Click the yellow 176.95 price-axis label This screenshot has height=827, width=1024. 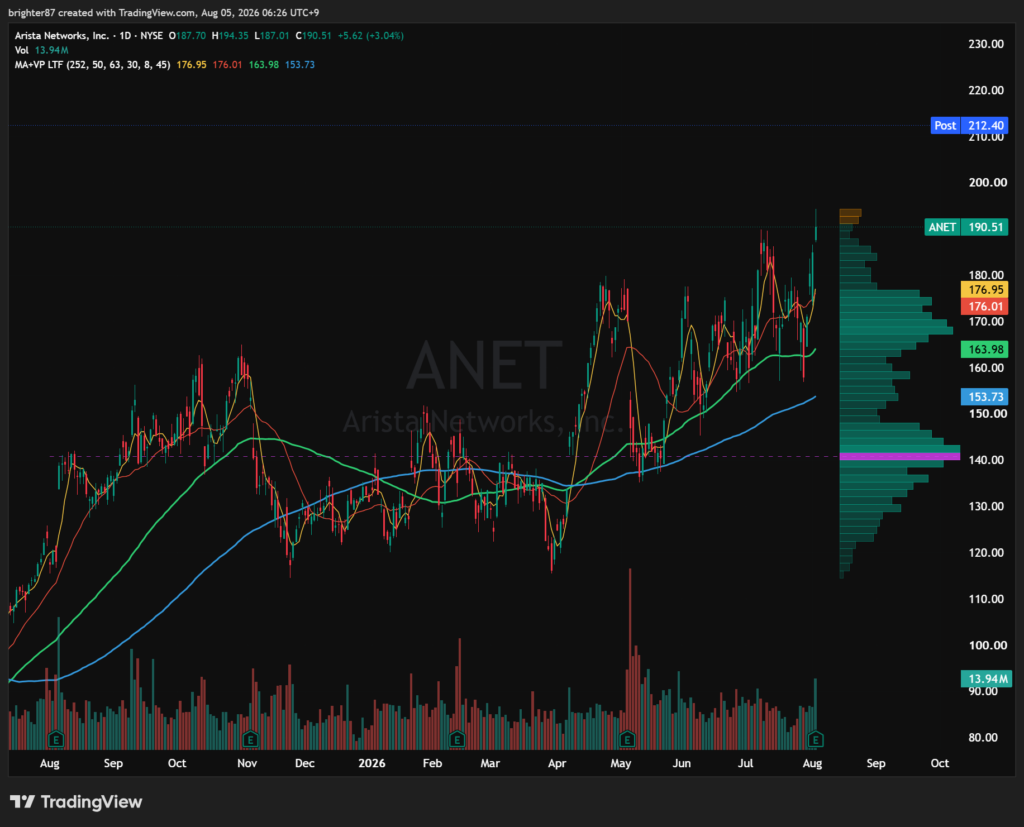tap(985, 289)
